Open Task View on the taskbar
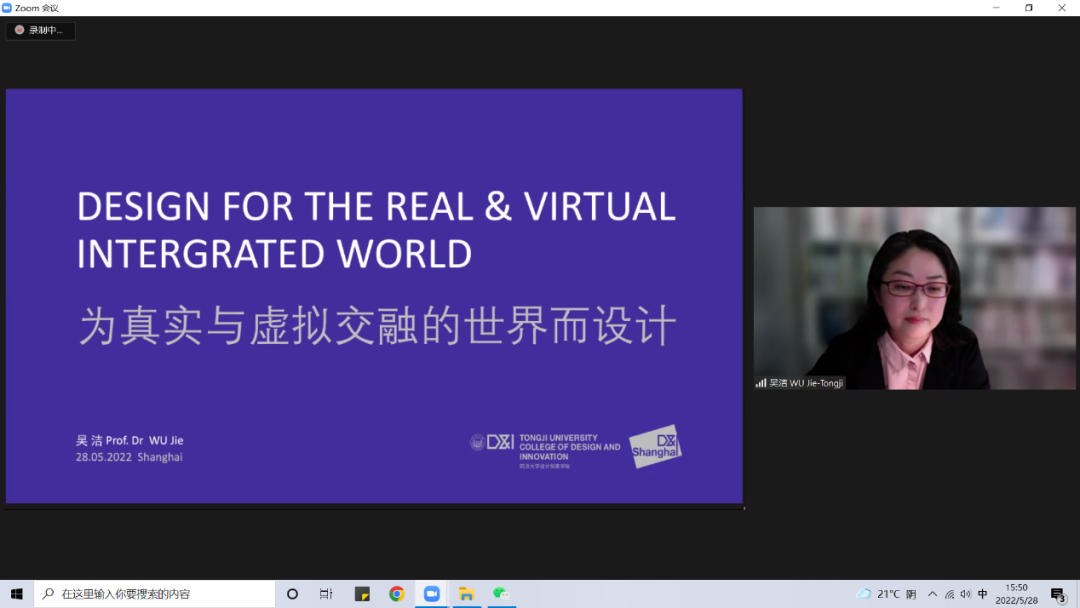1080x608 pixels. coord(326,594)
